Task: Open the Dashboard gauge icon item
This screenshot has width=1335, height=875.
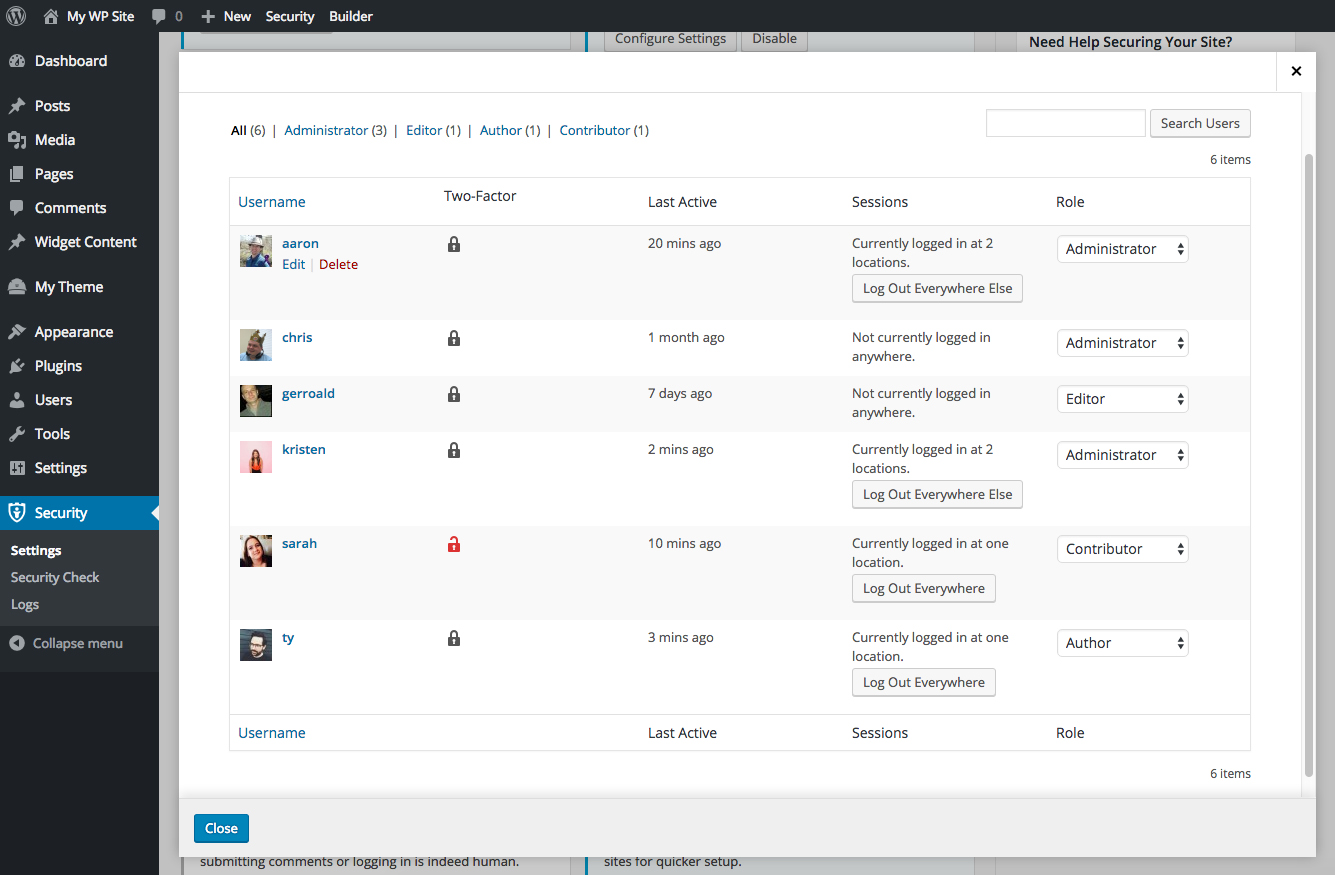Action: [17, 61]
